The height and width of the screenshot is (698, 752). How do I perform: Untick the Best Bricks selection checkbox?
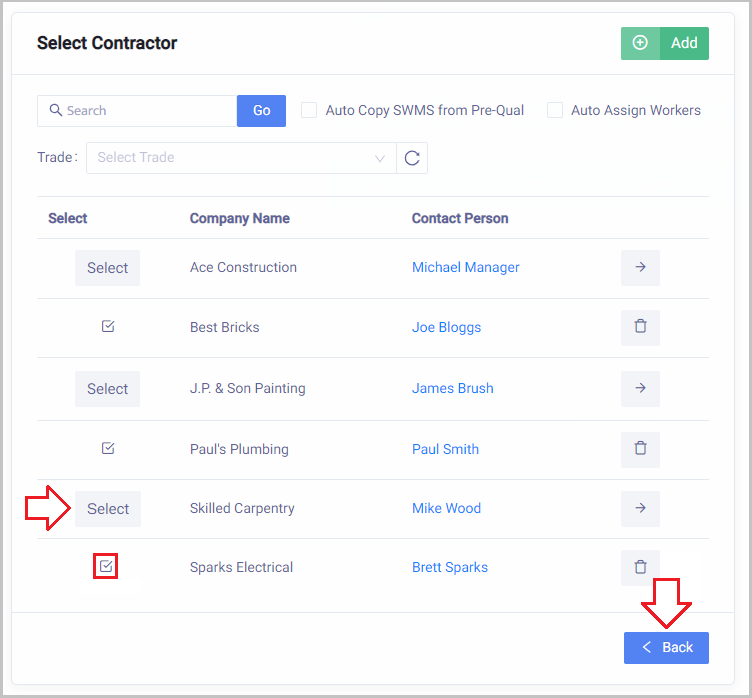coord(108,327)
